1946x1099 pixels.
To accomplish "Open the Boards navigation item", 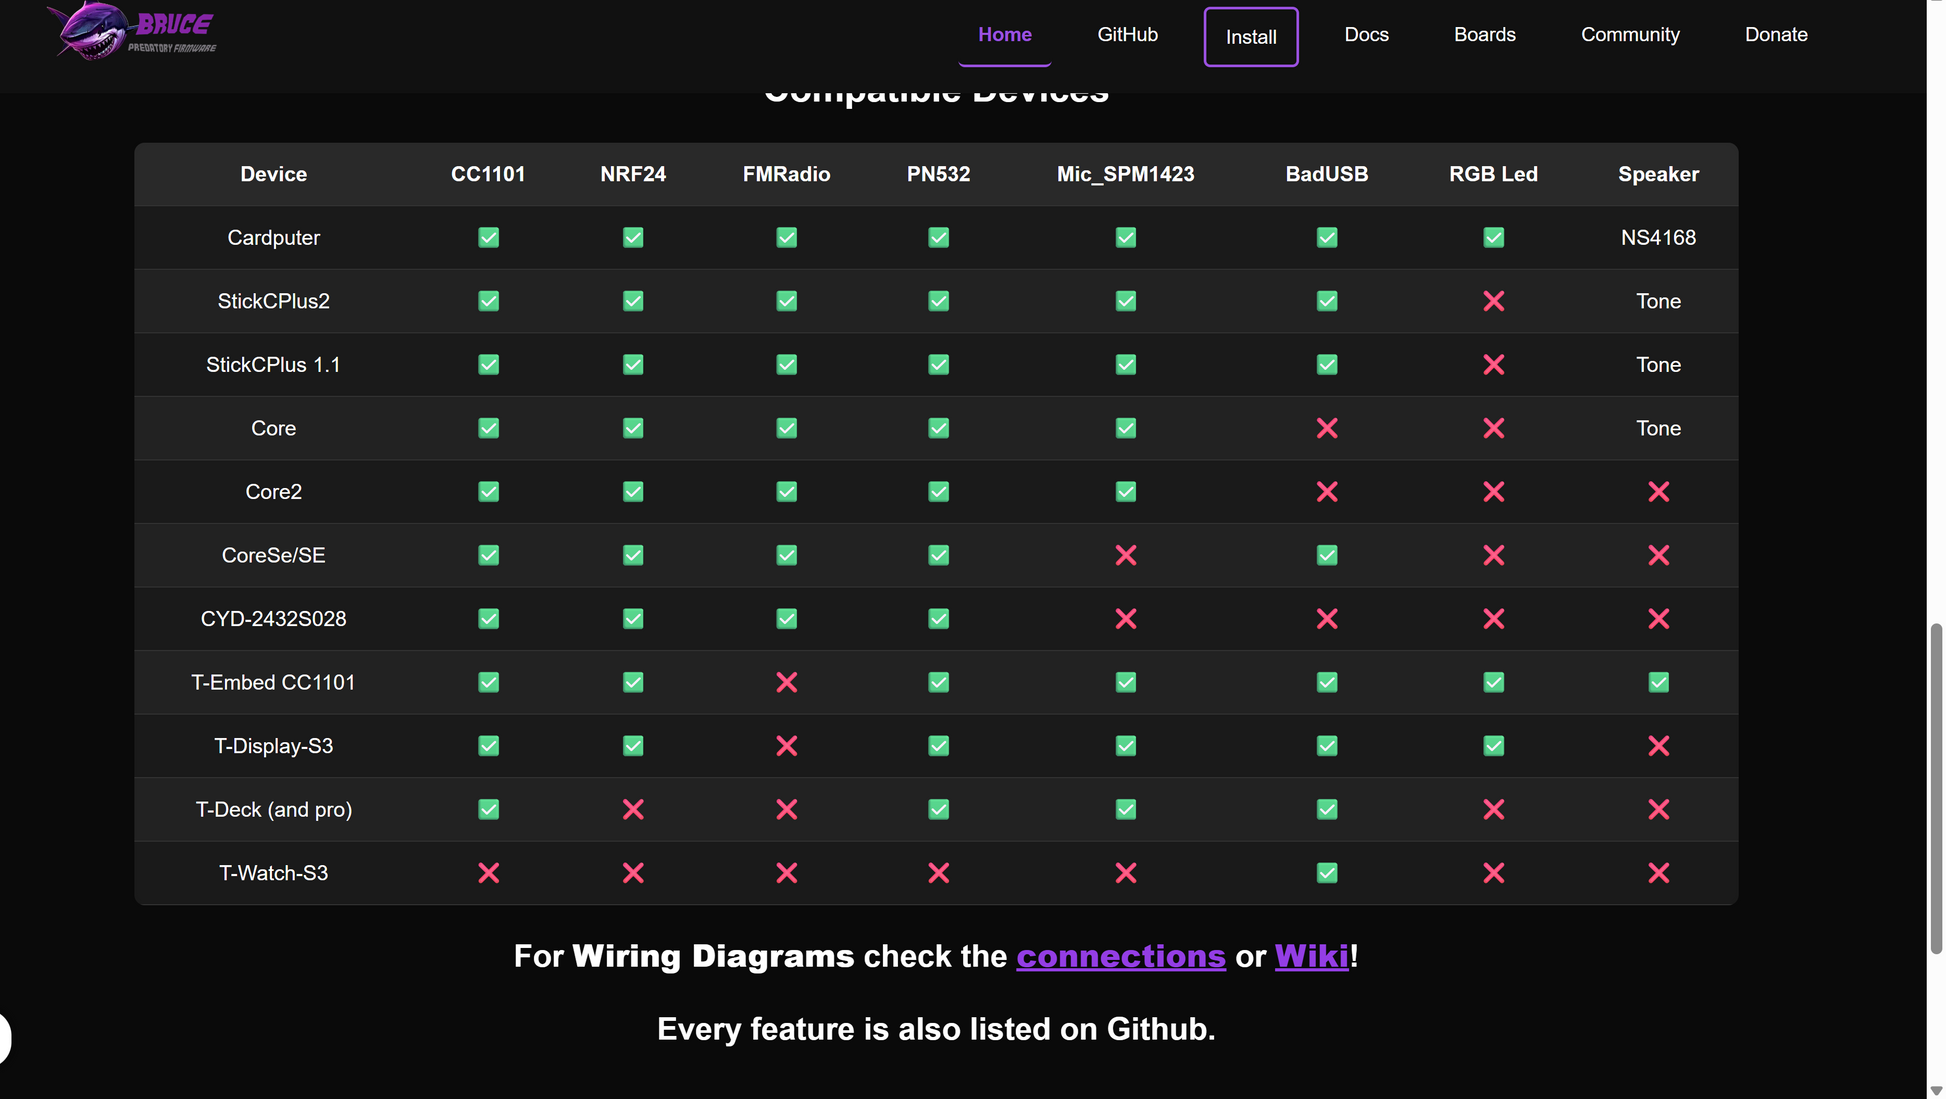I will coord(1484,35).
